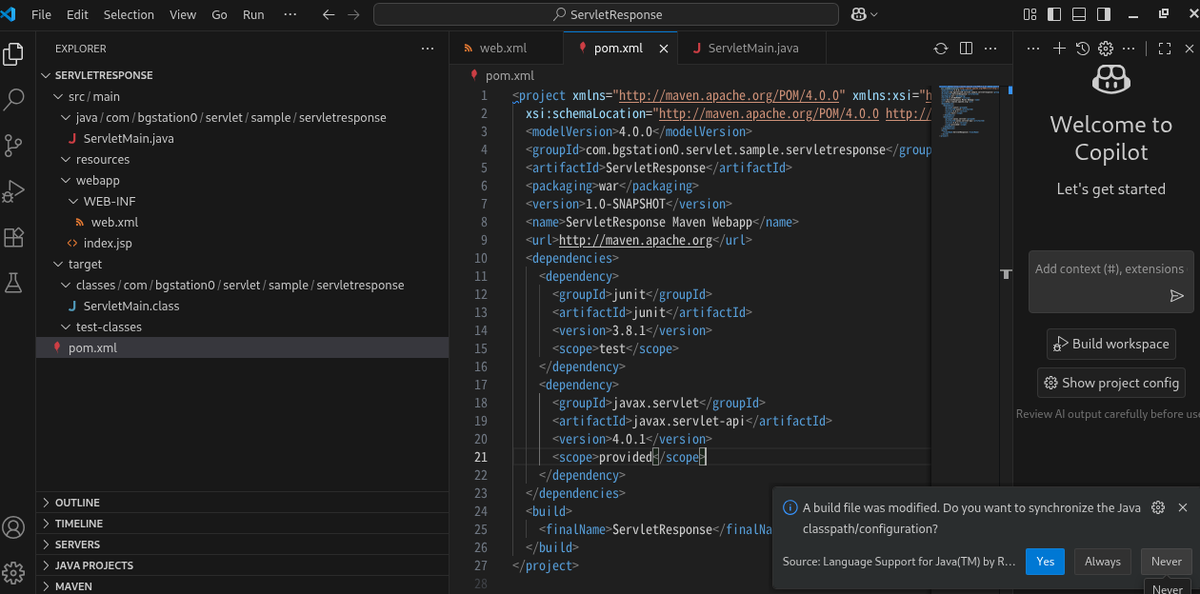
Task: Open the Explorer view in activity bar
Action: [x=14, y=54]
